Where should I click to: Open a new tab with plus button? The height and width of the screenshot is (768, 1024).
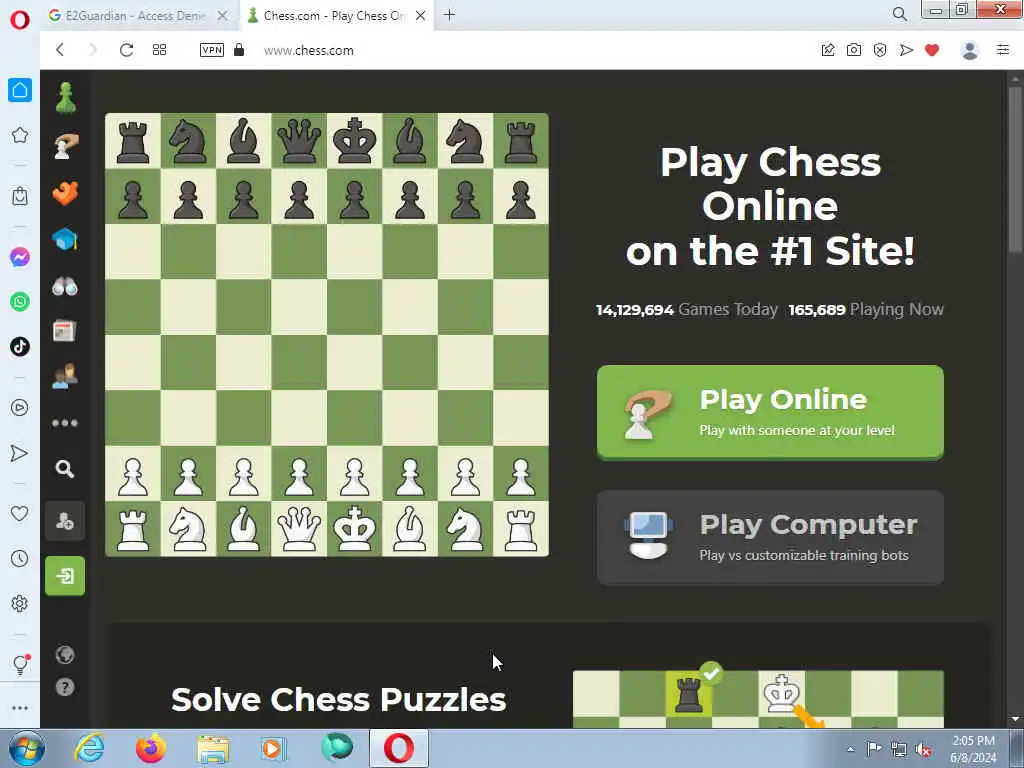coord(449,15)
